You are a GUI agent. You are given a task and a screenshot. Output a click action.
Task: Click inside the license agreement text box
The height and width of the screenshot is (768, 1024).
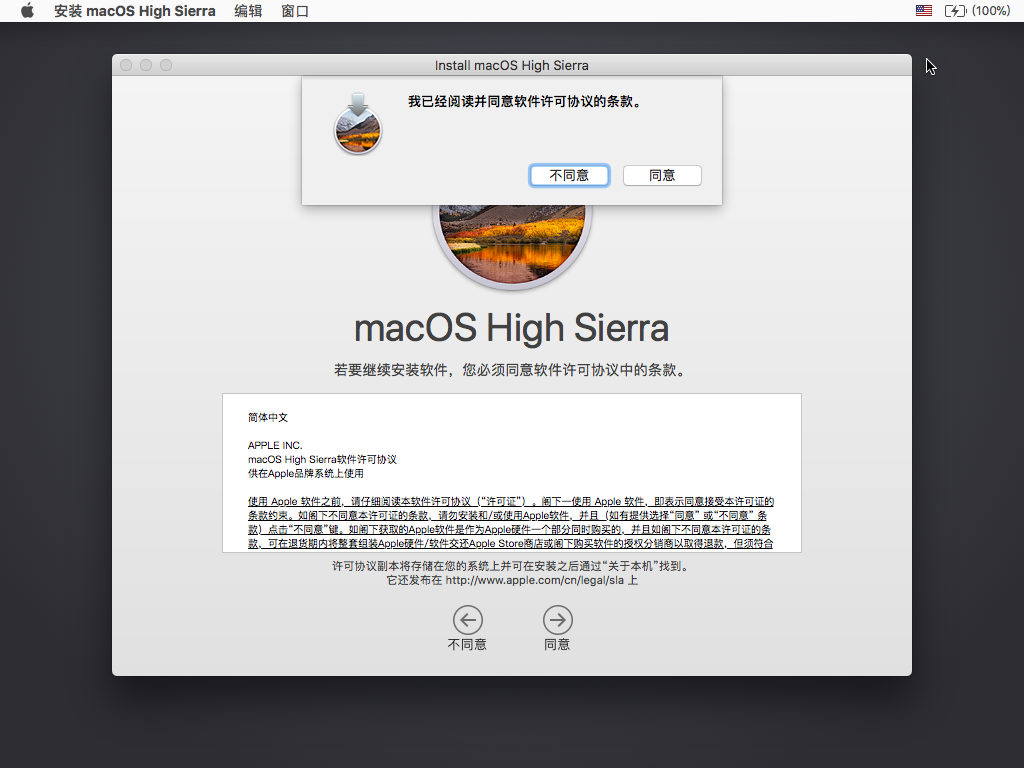click(512, 473)
